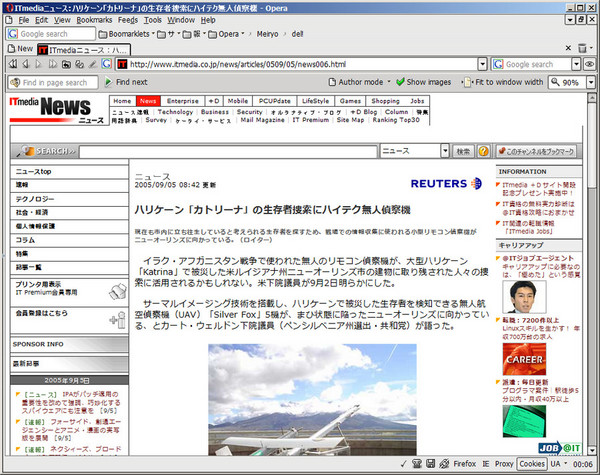Click the ITmedia favicon in address bar
600x475 pixels.
click(x=122, y=64)
